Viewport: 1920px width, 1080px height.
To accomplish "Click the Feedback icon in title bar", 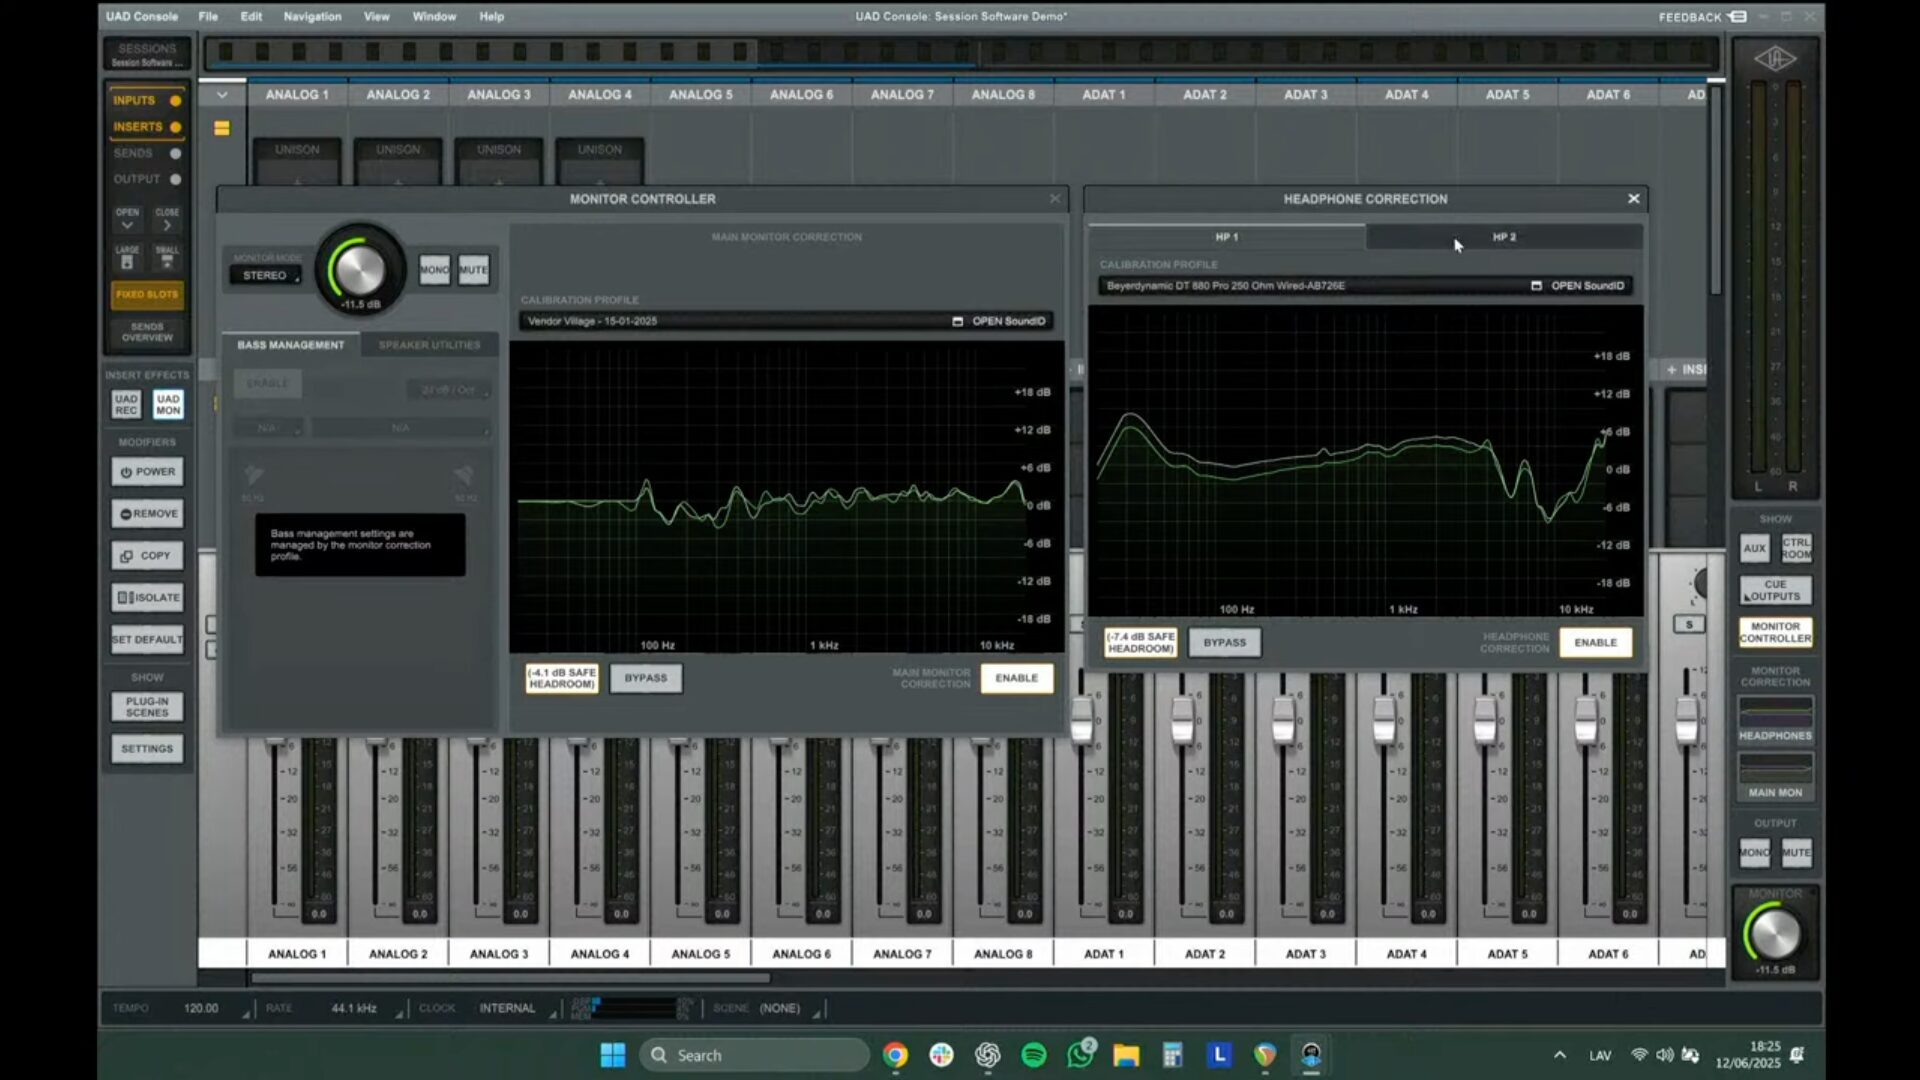I will click(1738, 17).
